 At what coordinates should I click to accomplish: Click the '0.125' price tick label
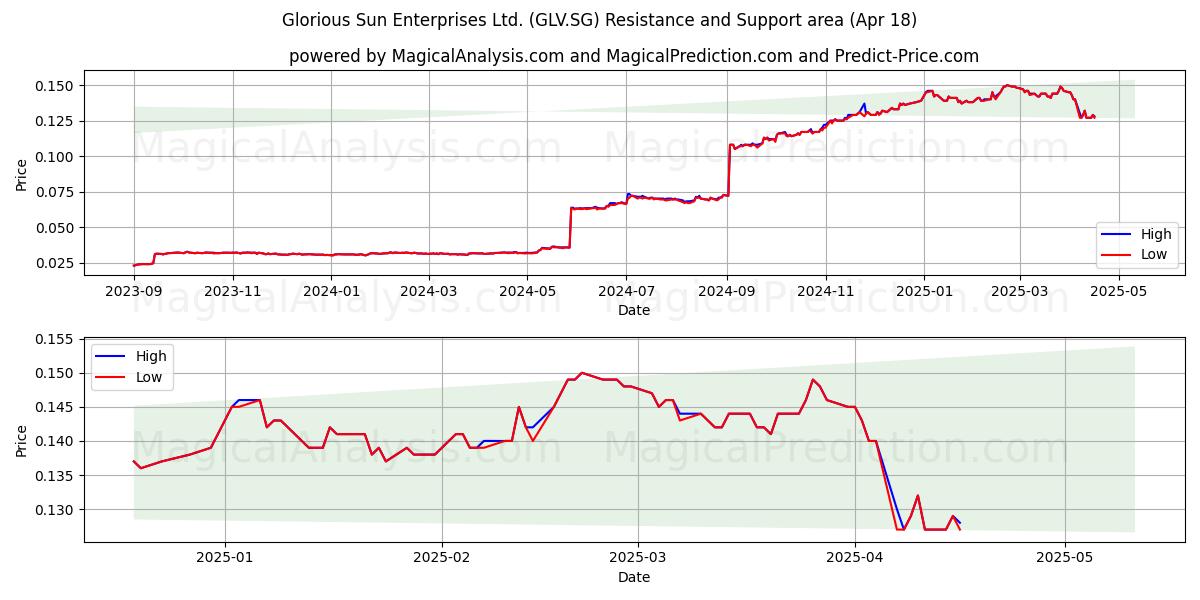(56, 121)
